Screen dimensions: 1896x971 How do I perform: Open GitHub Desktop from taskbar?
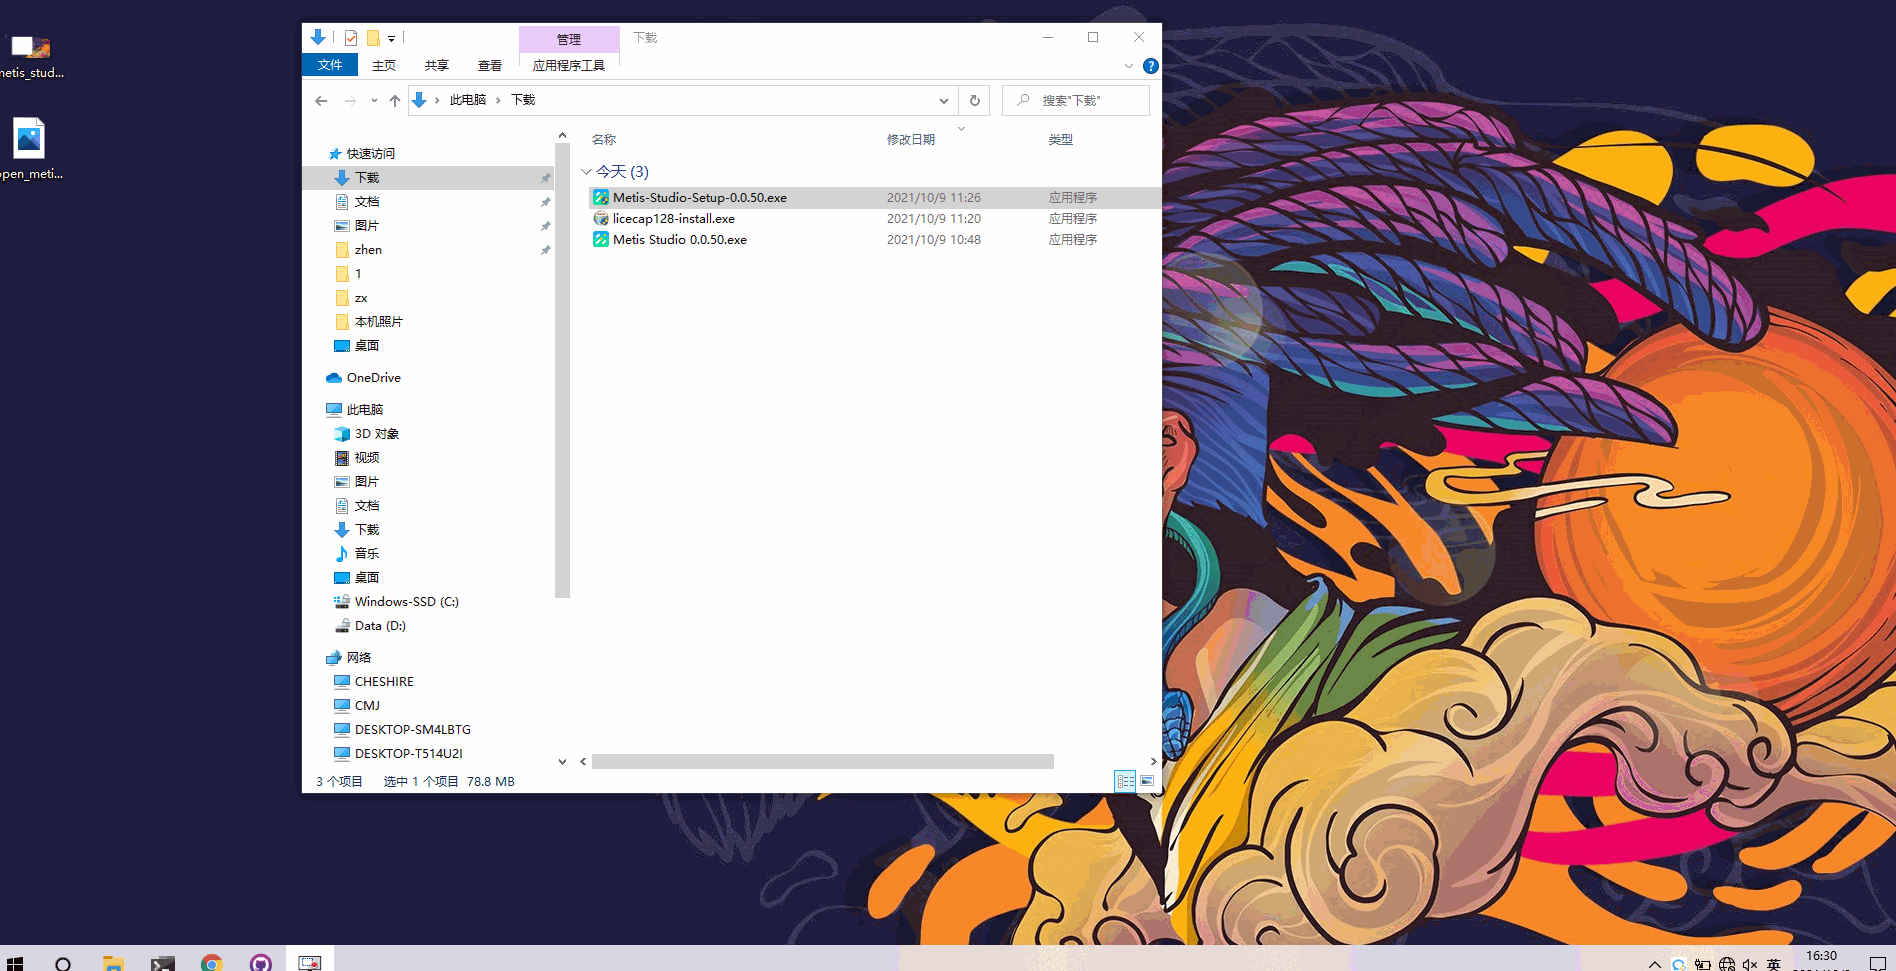click(x=260, y=963)
